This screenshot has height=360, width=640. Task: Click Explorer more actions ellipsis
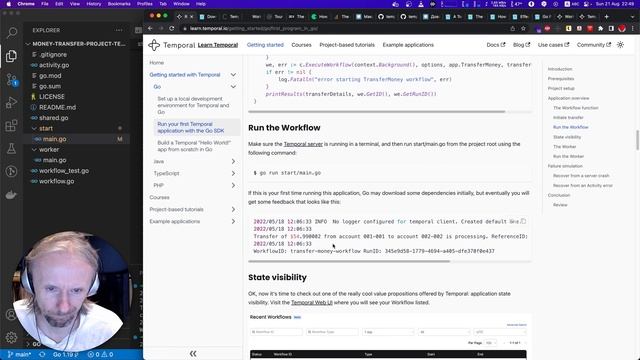[119, 30]
